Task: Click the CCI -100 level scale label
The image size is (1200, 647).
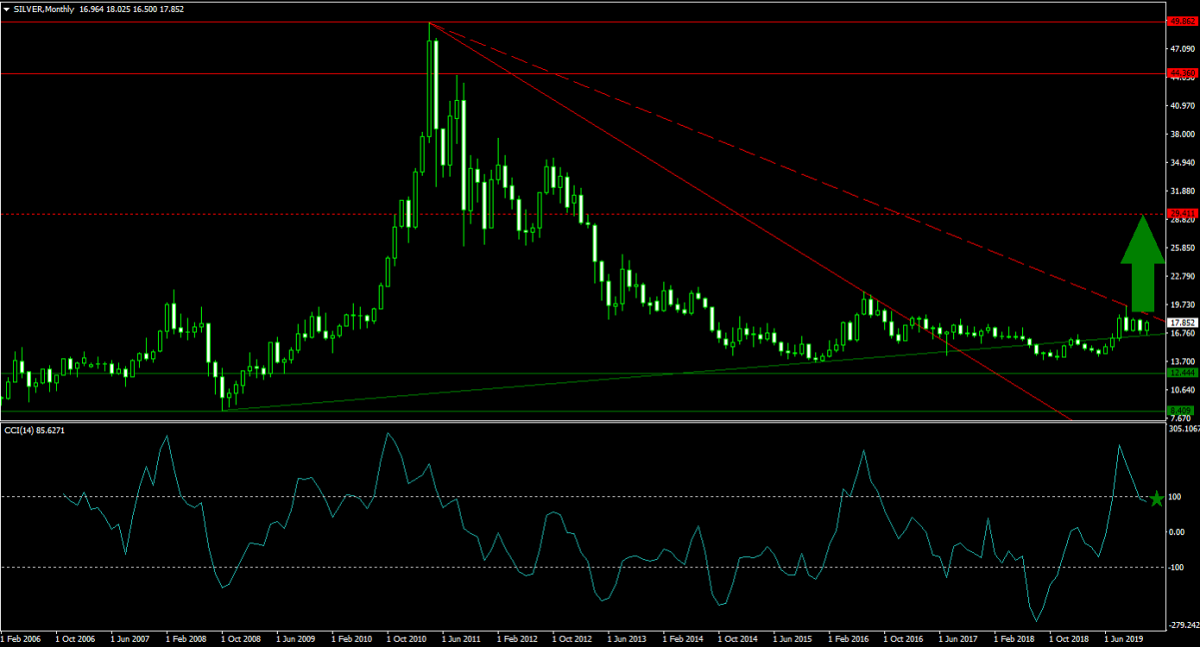Action: pyautogui.click(x=1177, y=567)
